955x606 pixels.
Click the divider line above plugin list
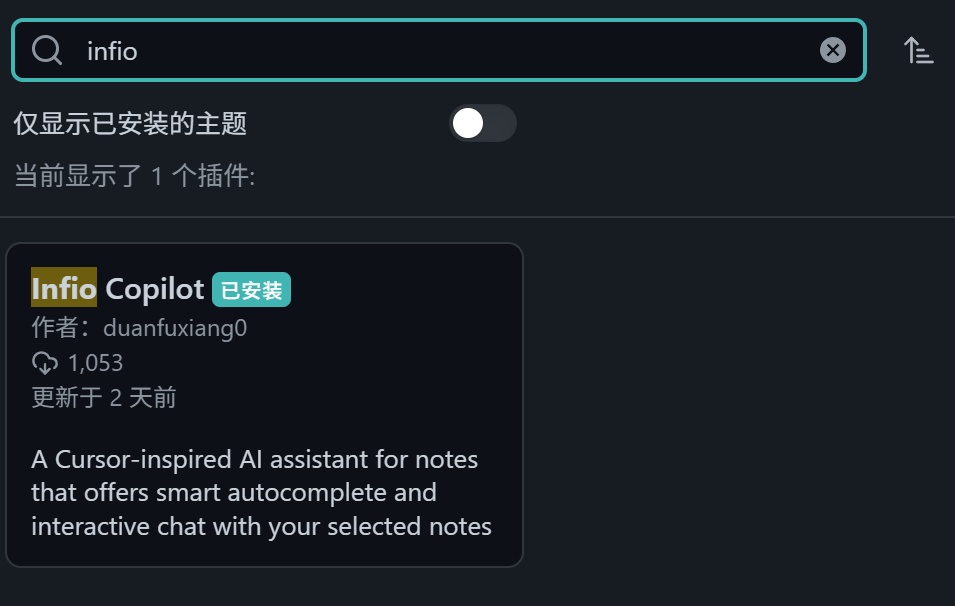(x=478, y=216)
